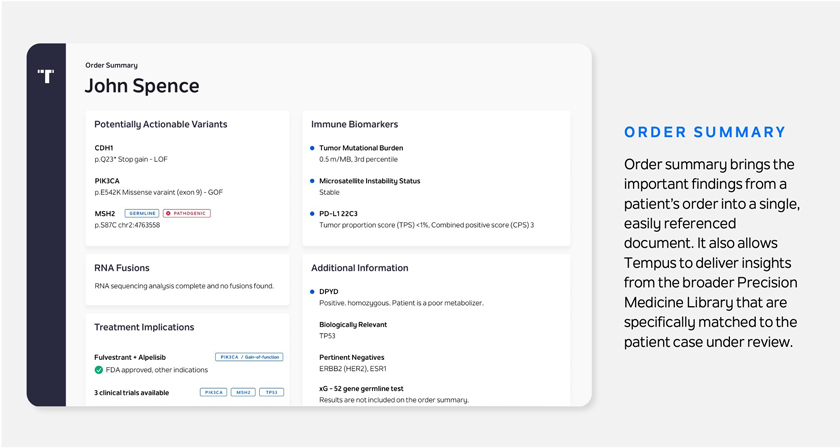Viewport: 840px width, 448px height.
Task: Select xG - 52 gene germline test
Action: [362, 389]
